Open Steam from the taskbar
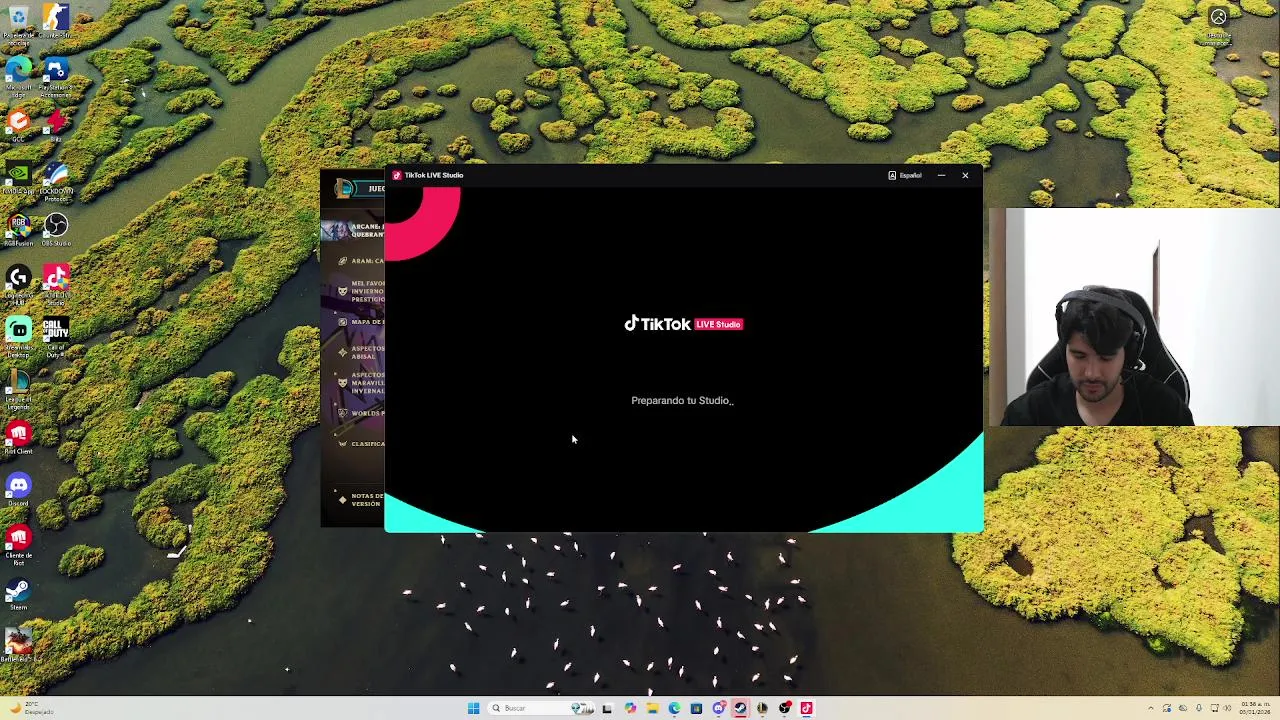Image resolution: width=1280 pixels, height=720 pixels. pyautogui.click(x=740, y=708)
